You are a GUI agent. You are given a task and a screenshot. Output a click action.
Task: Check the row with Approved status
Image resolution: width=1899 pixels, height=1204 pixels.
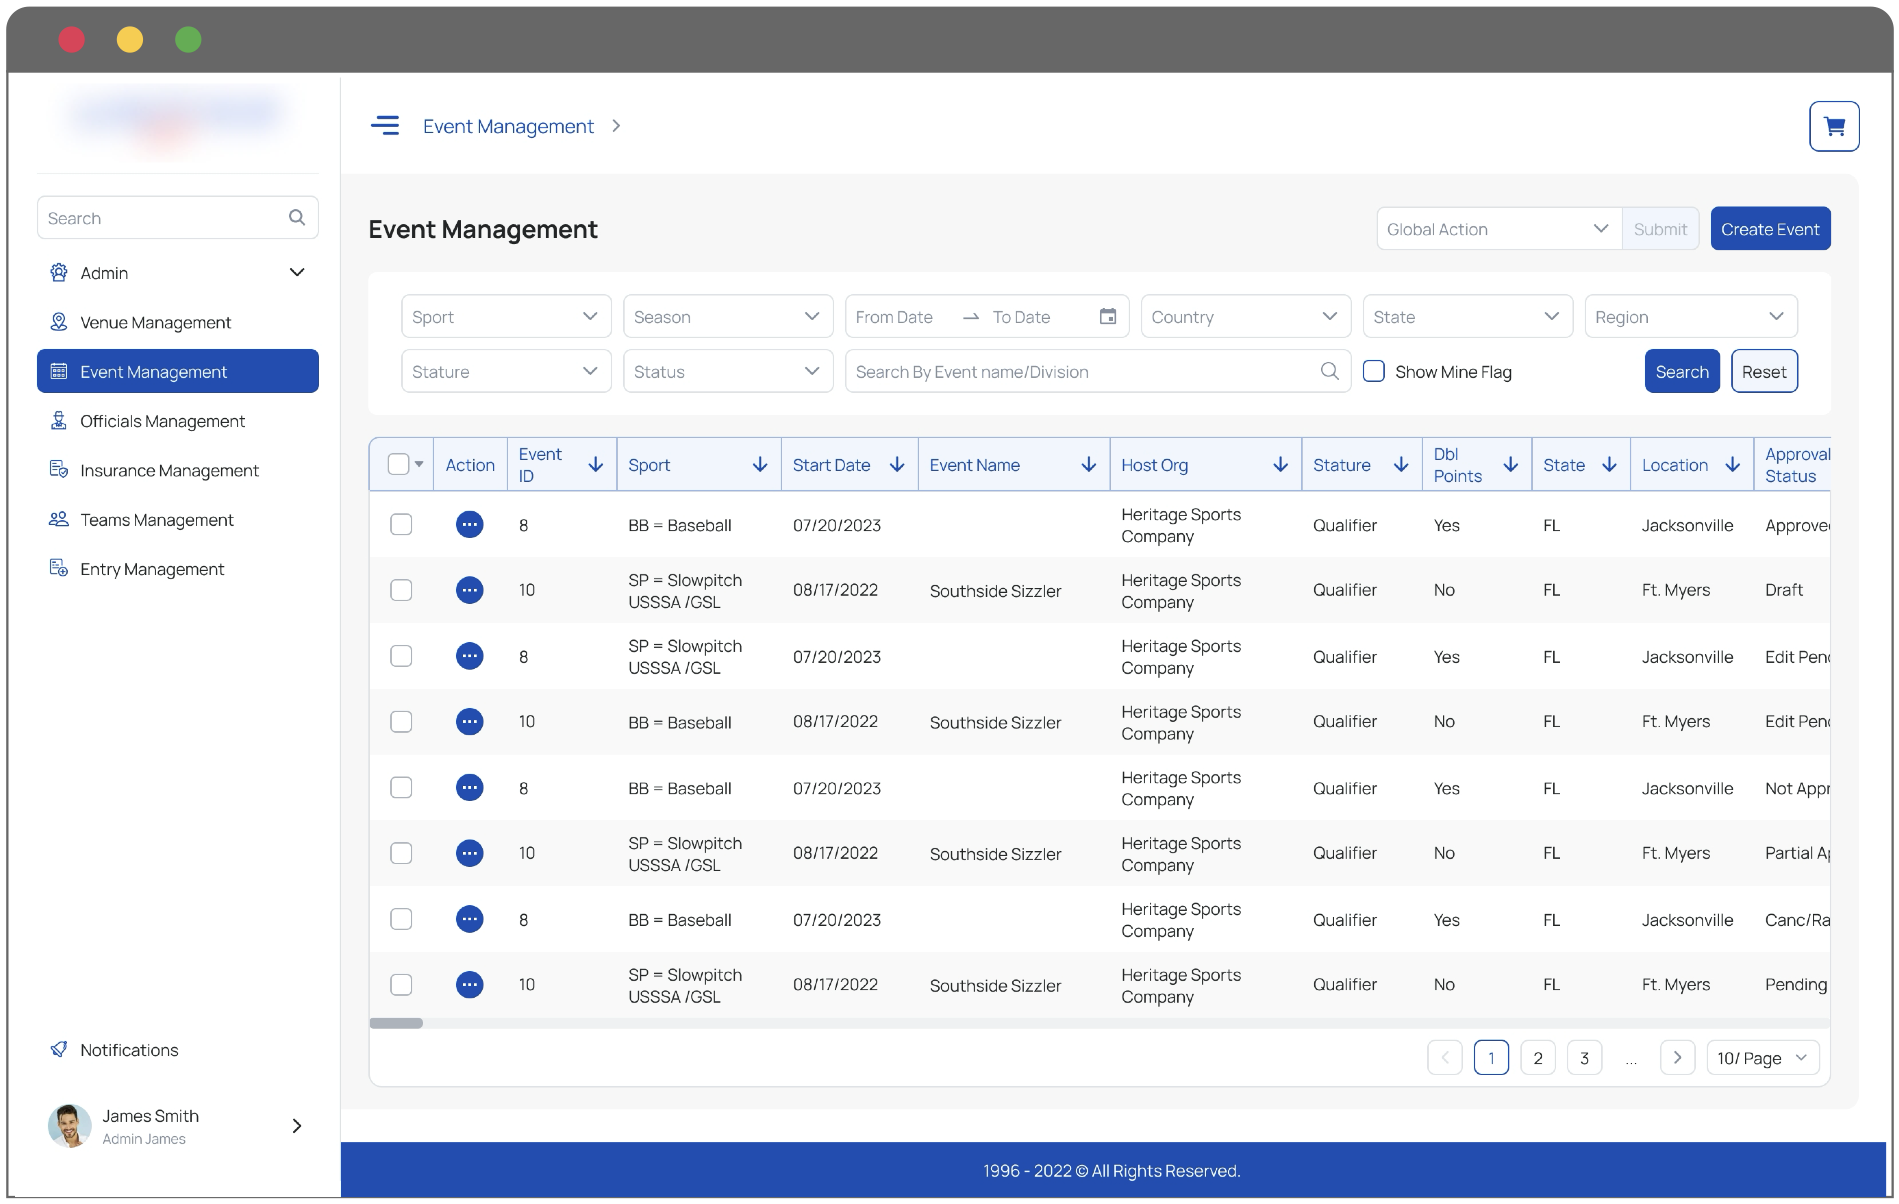click(x=401, y=524)
